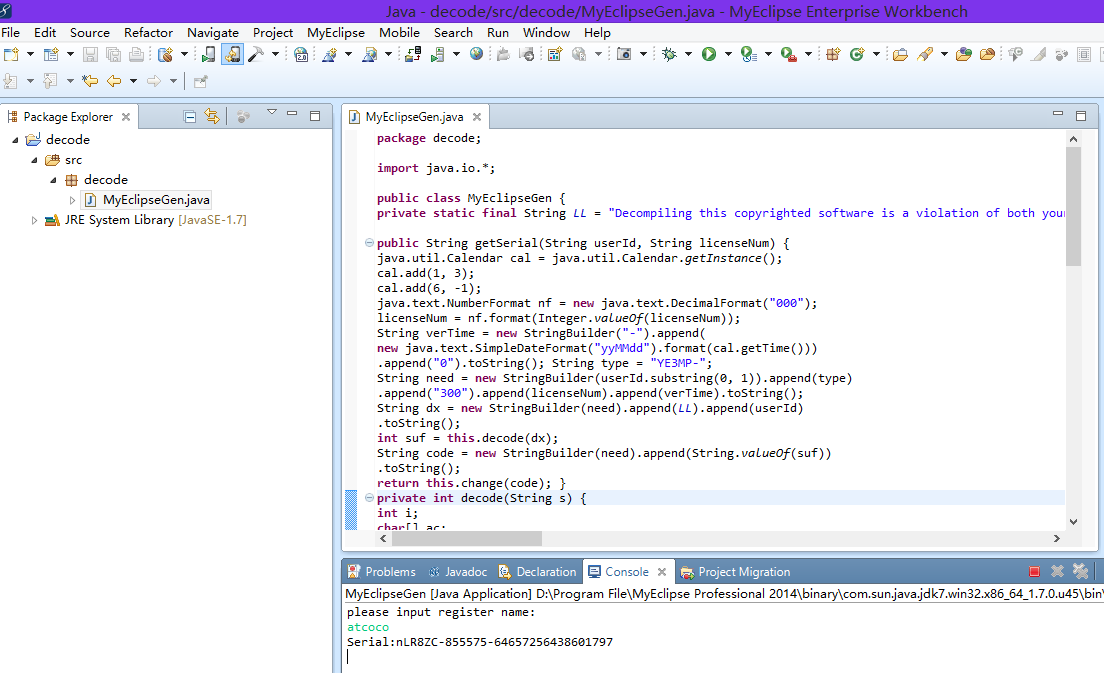Click the 'atcoco' input text in Console
1104x673 pixels.
[368, 627]
